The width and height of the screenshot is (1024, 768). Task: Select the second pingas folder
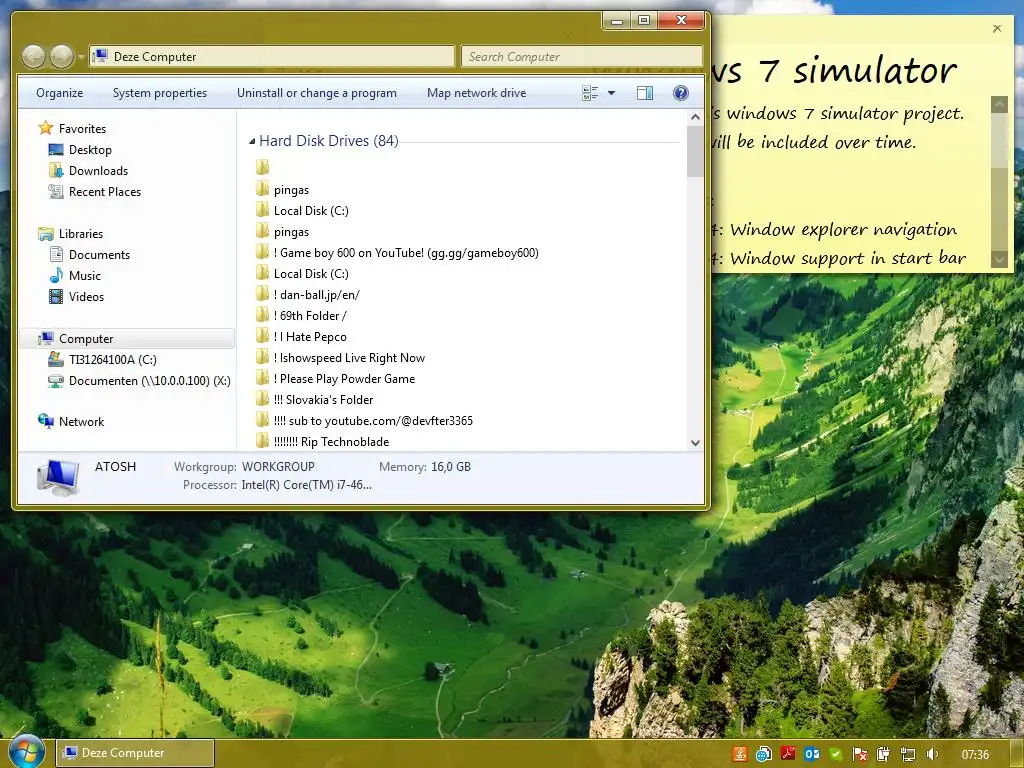pos(282,232)
